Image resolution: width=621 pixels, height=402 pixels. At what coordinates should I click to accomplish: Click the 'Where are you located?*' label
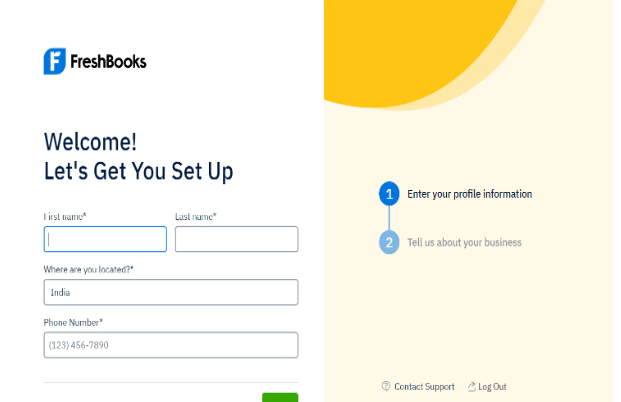[x=89, y=270]
